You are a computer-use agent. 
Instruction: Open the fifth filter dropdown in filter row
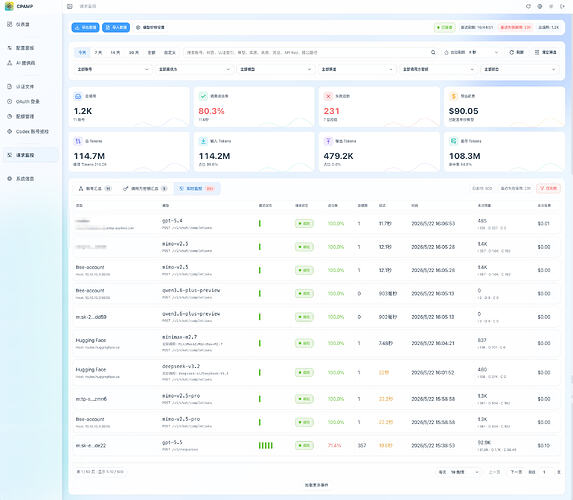(438, 69)
